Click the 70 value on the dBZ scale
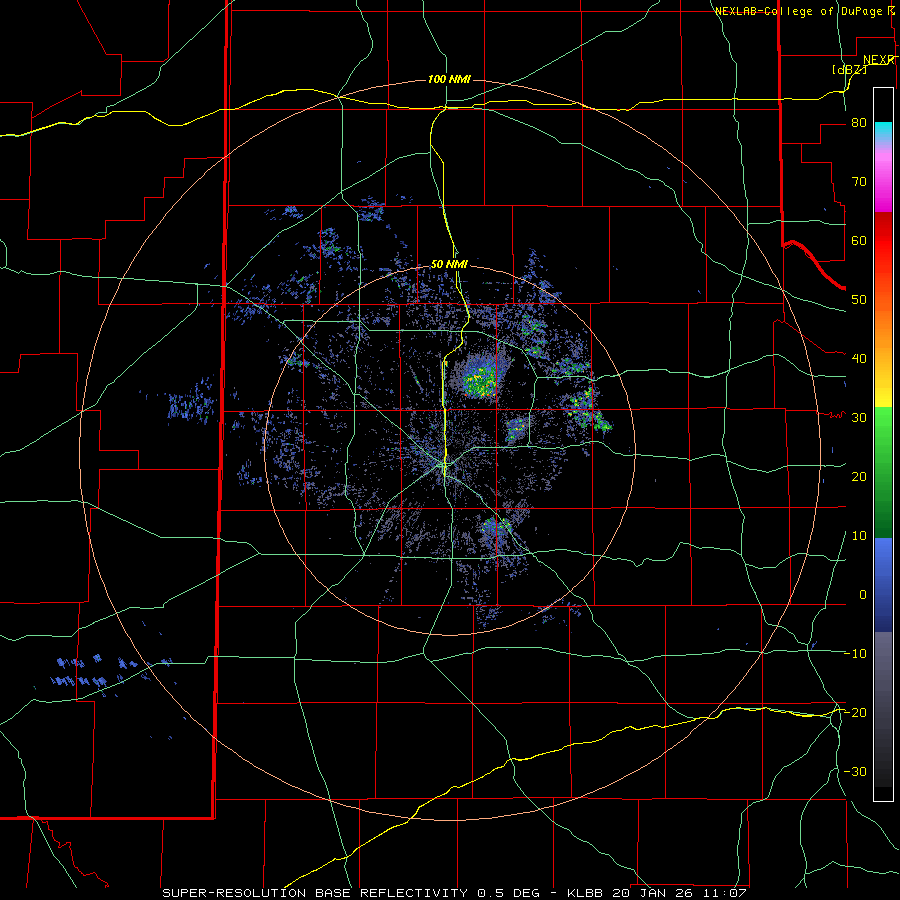This screenshot has height=900, width=900. 859,182
